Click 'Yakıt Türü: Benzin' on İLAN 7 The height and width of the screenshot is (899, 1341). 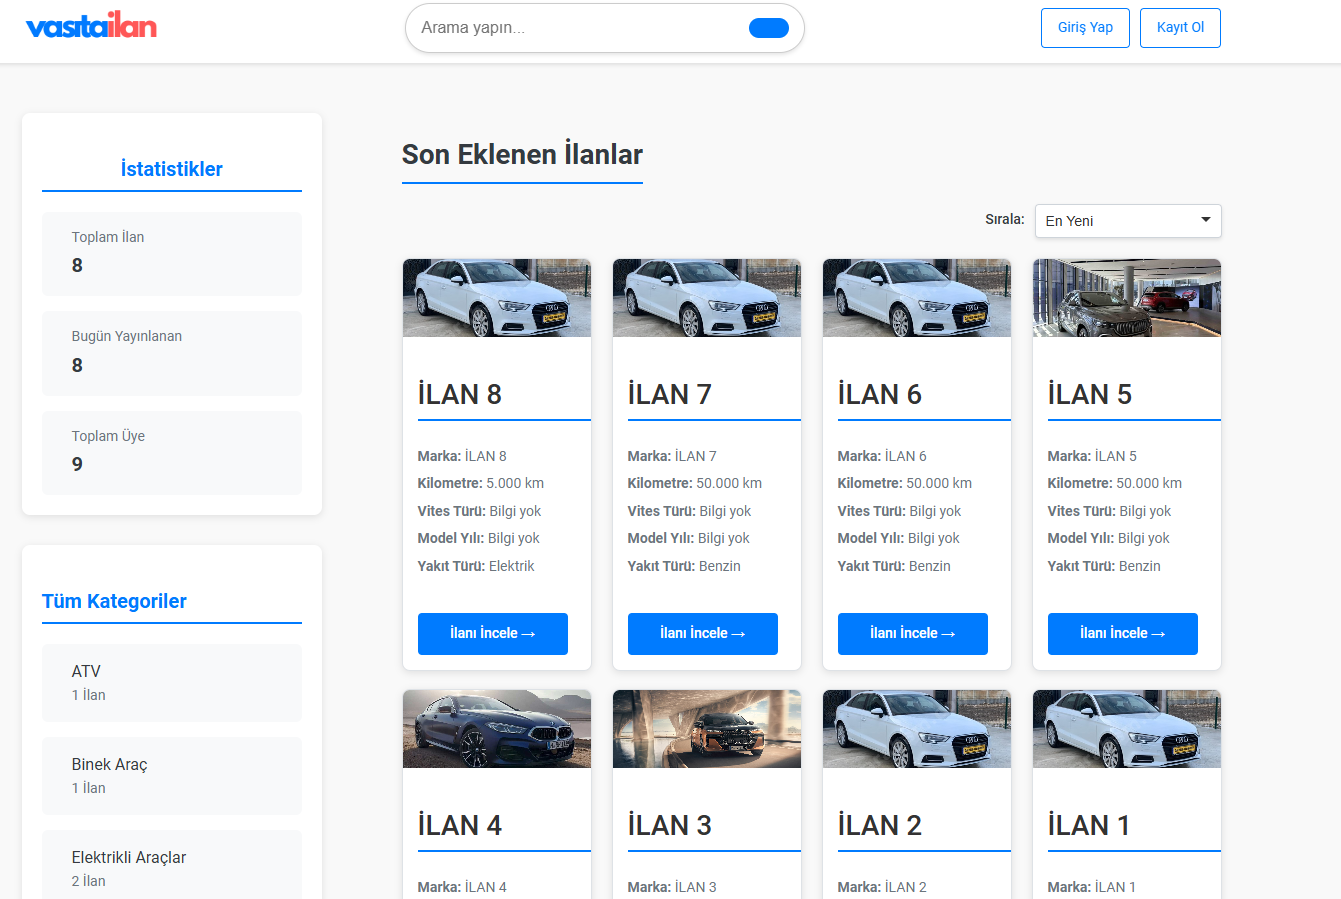point(684,566)
